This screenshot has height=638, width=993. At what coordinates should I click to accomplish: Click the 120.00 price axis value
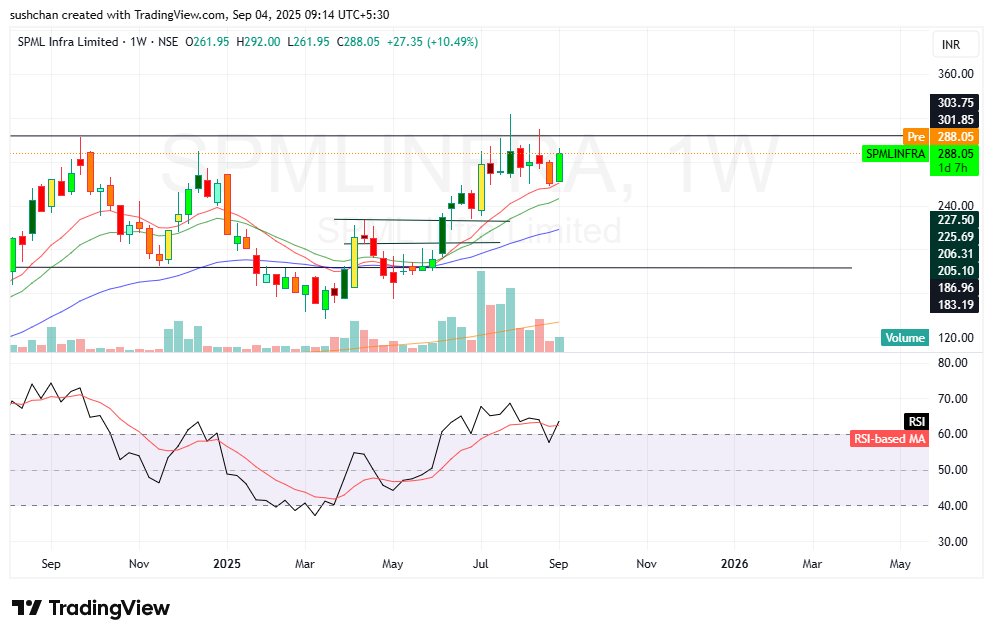coord(955,338)
